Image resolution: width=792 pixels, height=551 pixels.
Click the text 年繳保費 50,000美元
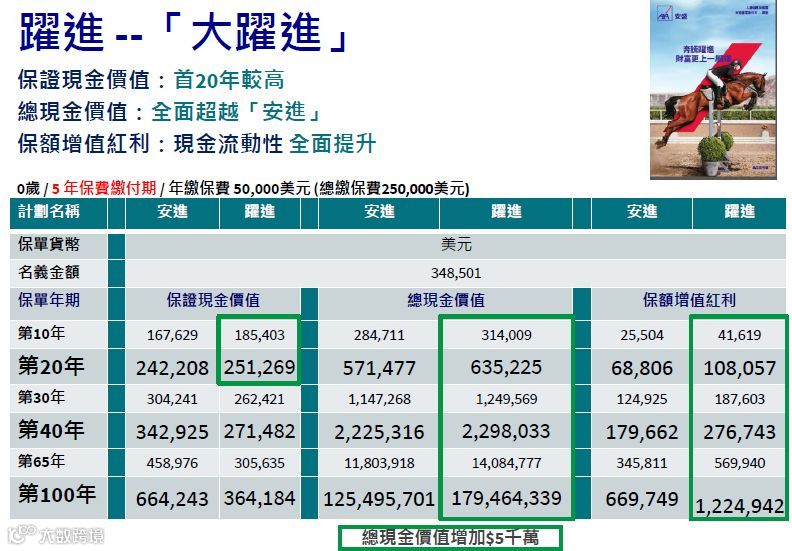tap(239, 188)
